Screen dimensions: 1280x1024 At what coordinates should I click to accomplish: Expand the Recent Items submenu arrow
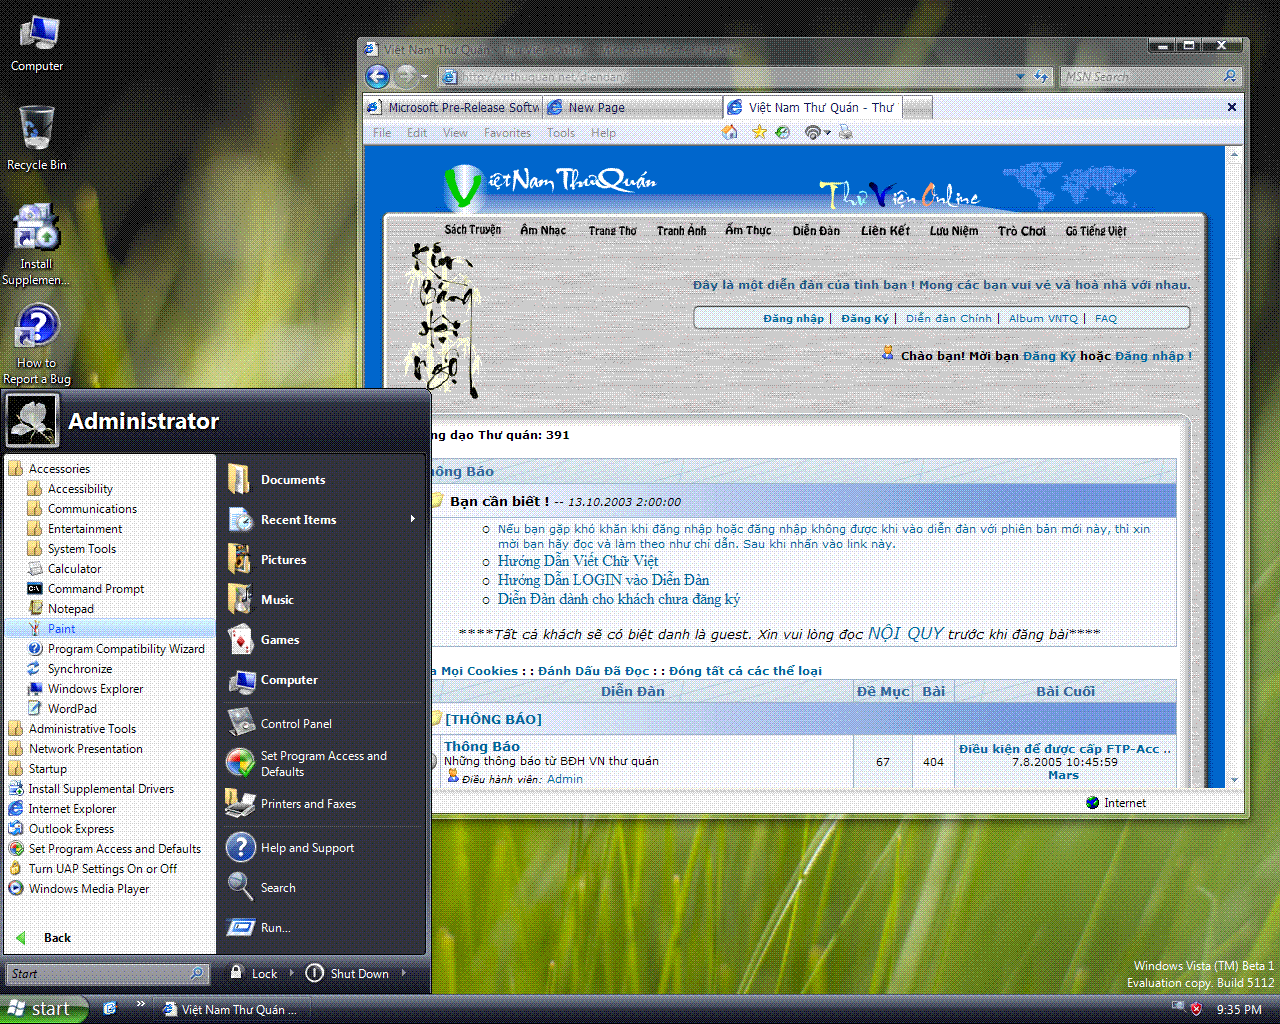click(x=412, y=519)
